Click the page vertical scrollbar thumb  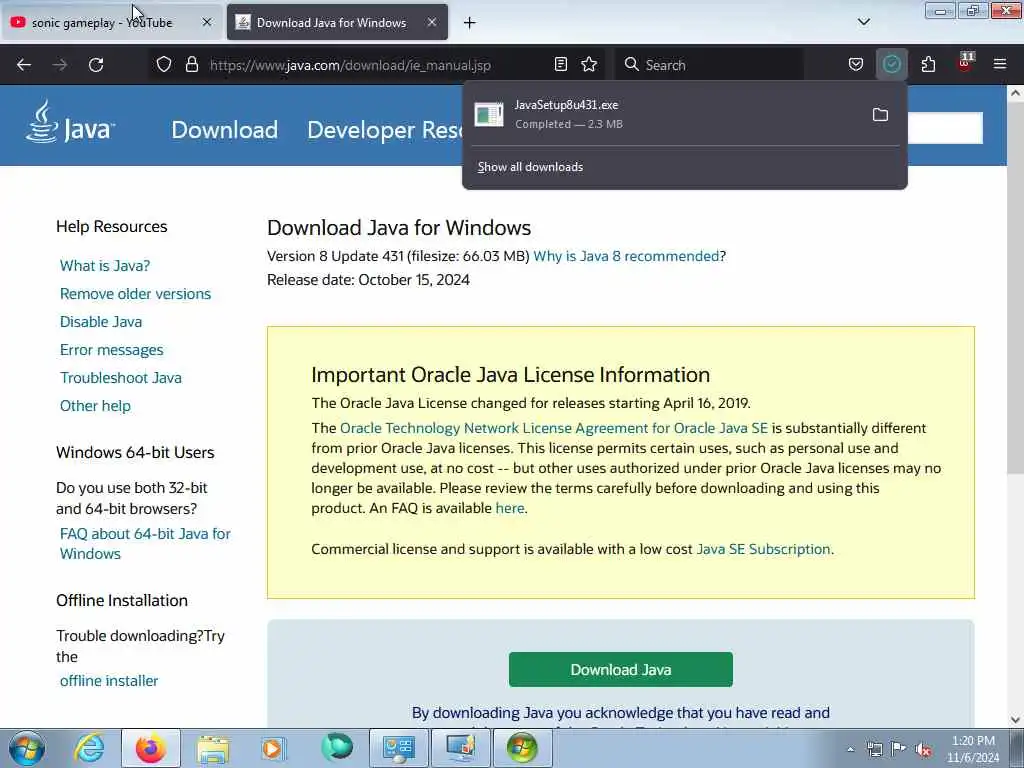(1015, 289)
